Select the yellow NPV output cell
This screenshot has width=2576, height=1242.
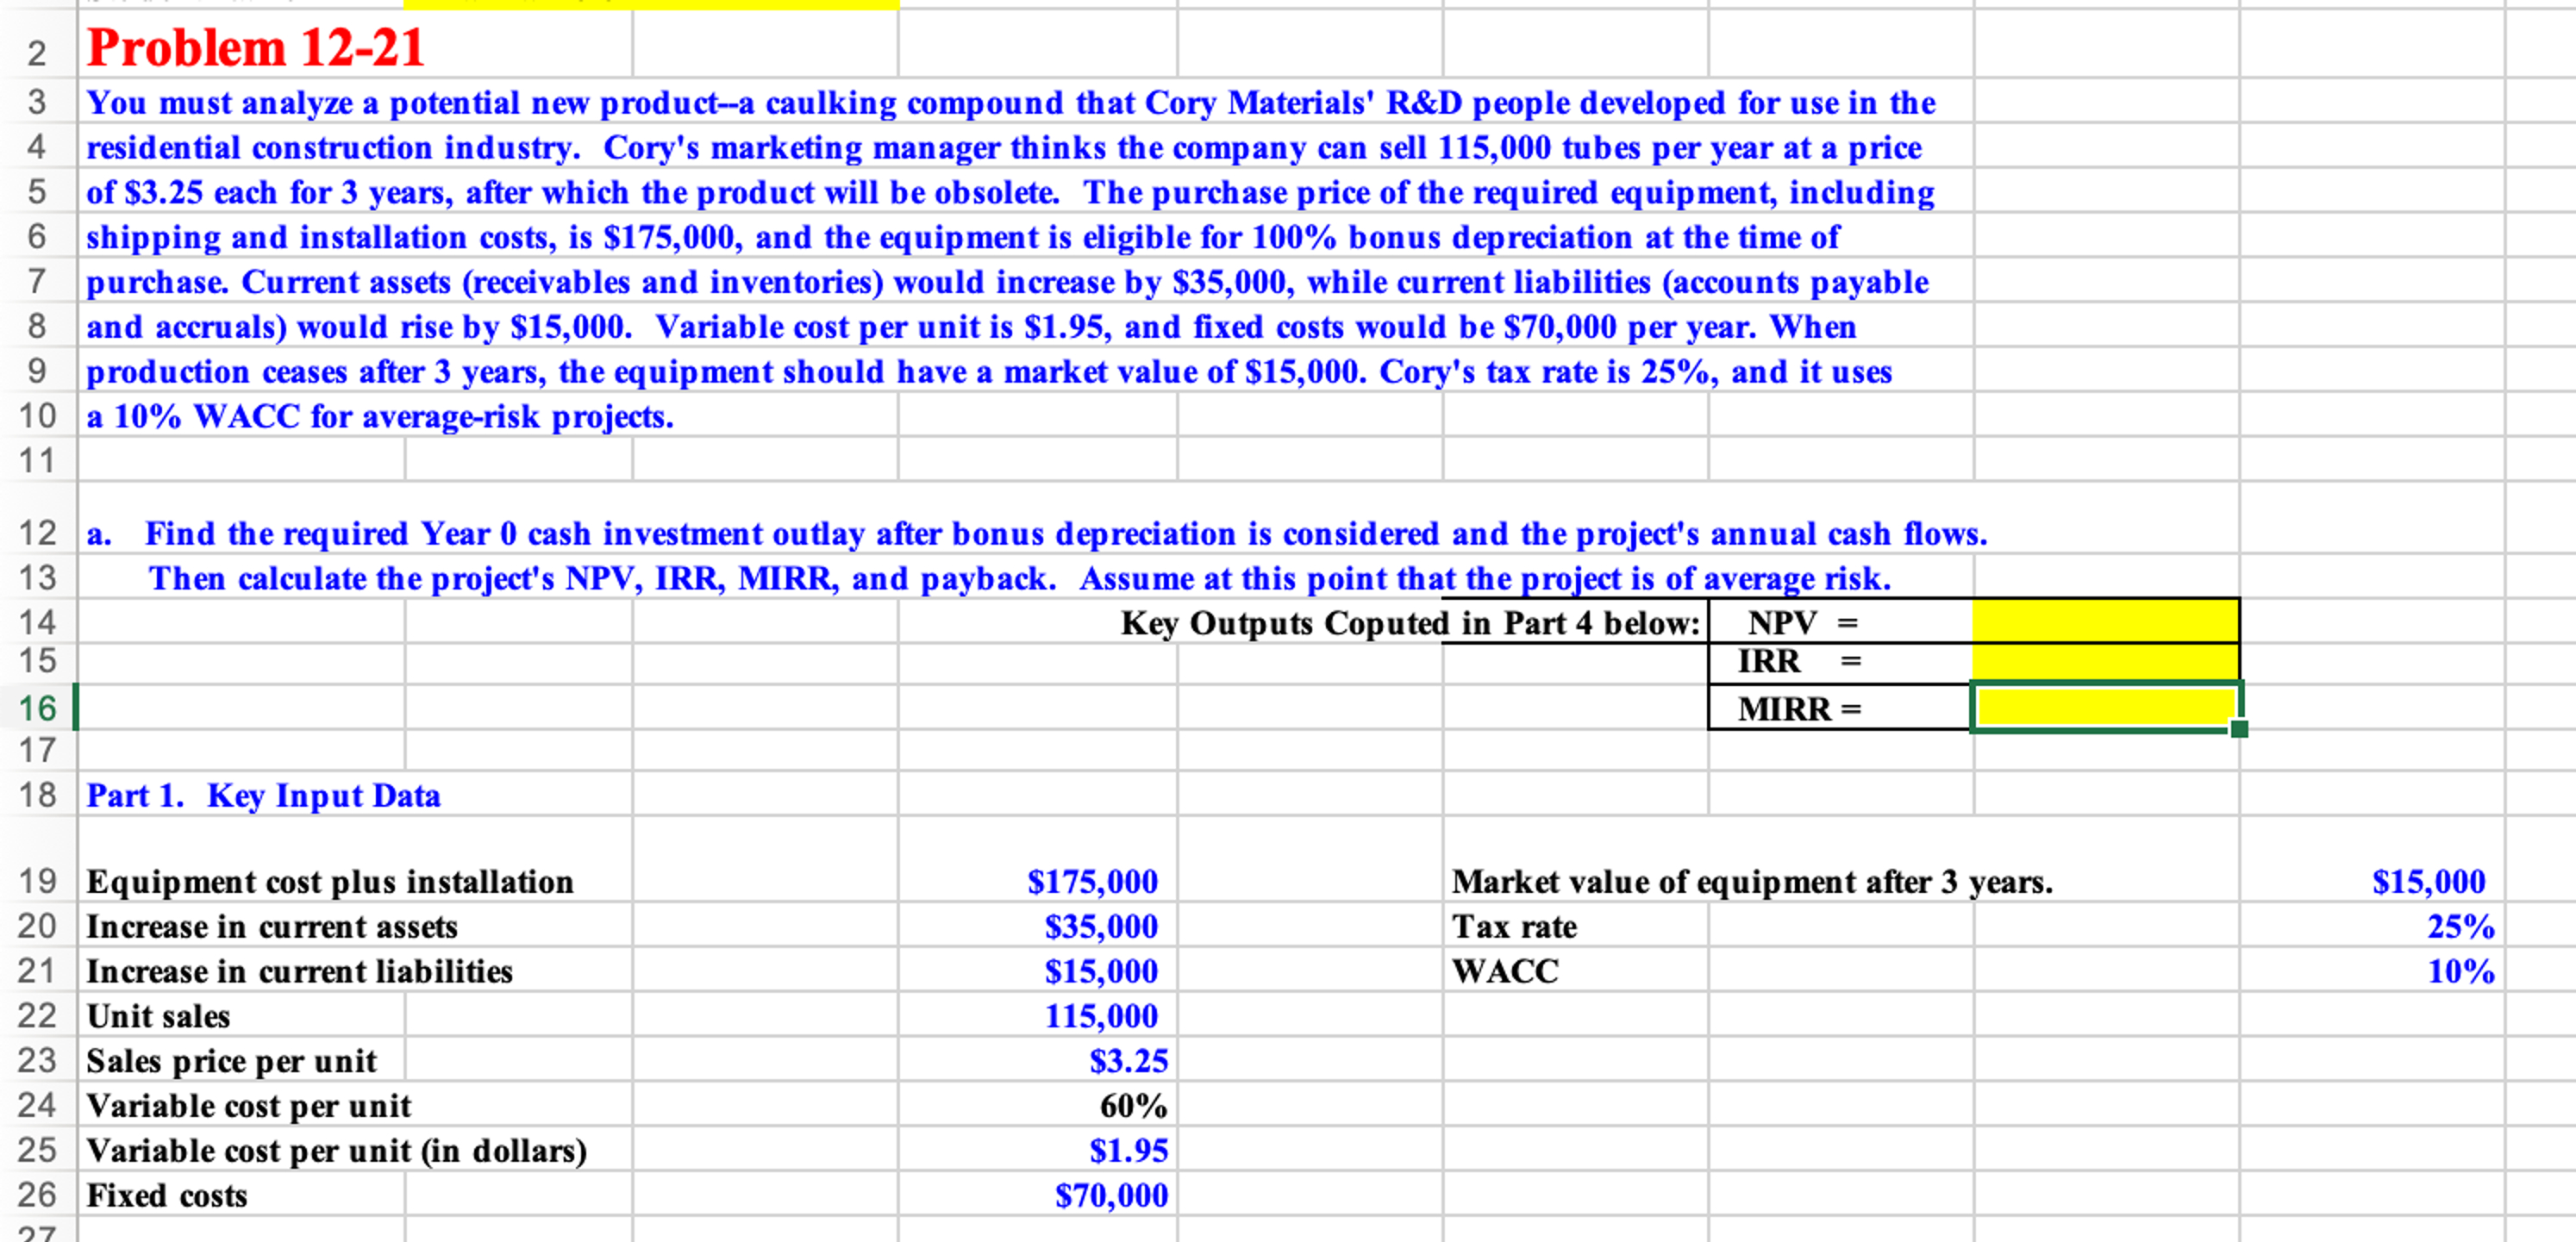coord(2105,621)
